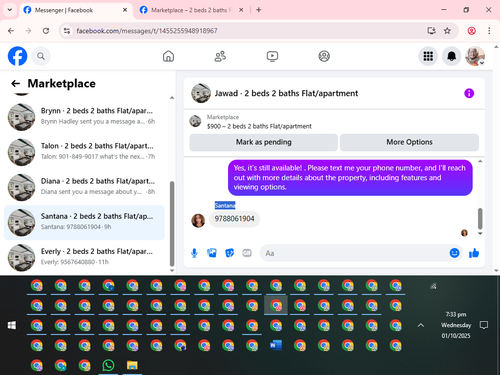The height and width of the screenshot is (375, 500).
Task: Open the Windows notification center
Action: pyautogui.click(x=484, y=325)
